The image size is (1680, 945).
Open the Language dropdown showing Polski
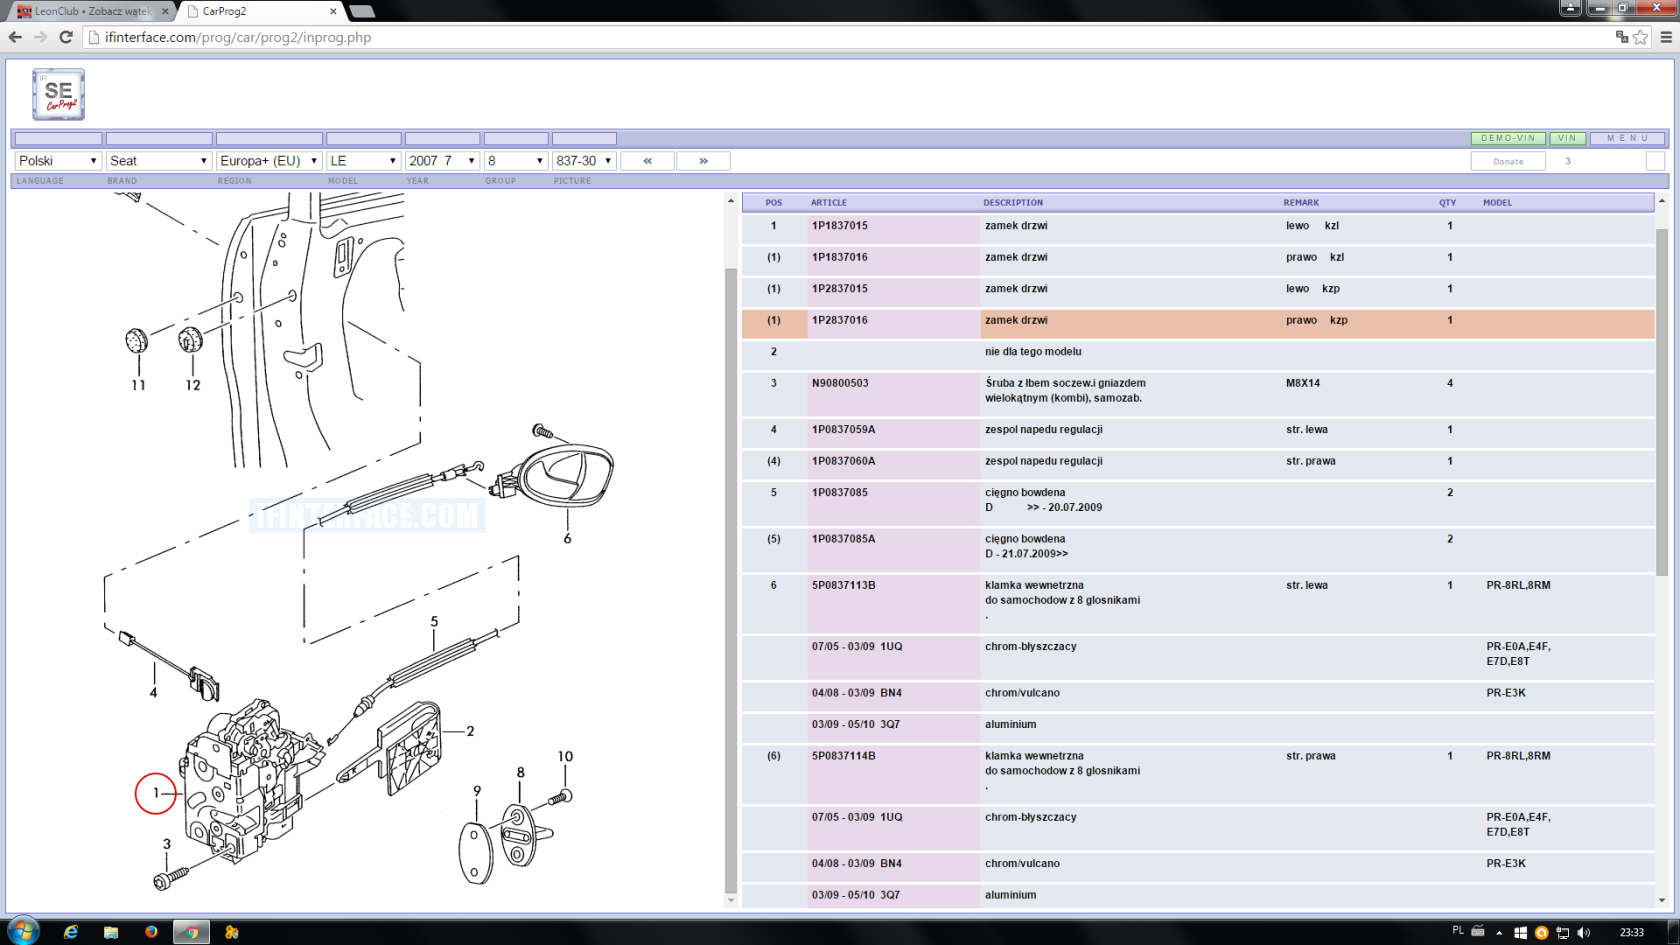click(x=58, y=161)
